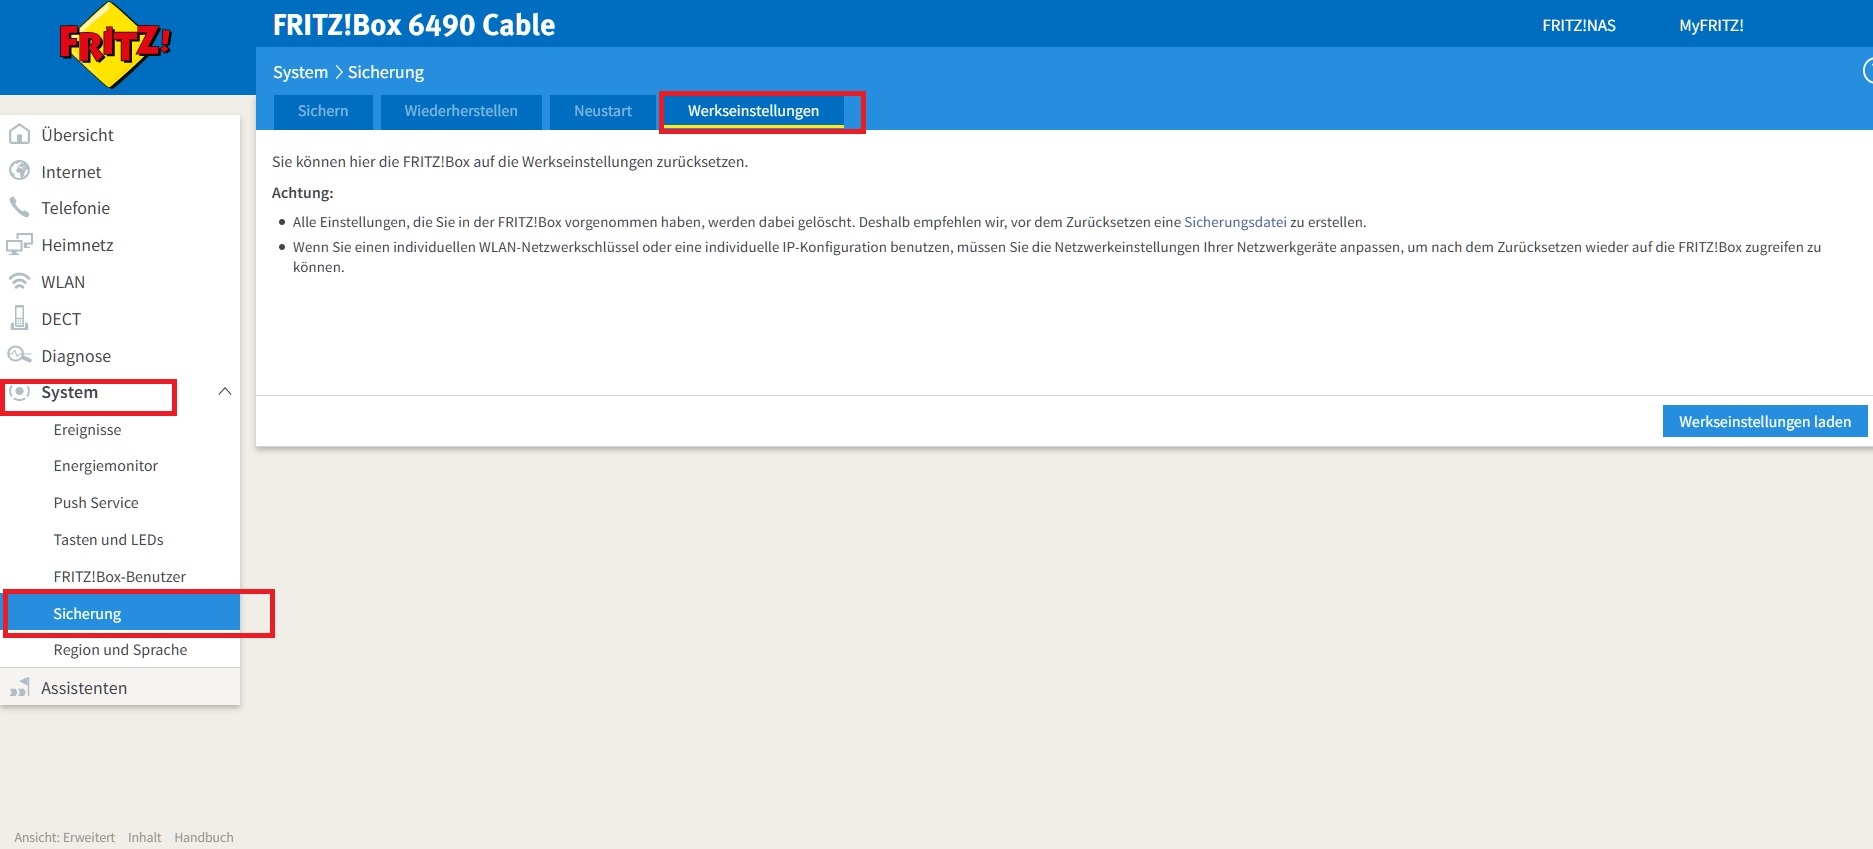
Task: Open Tasten und LEDs submenu item
Action: [x=108, y=540]
